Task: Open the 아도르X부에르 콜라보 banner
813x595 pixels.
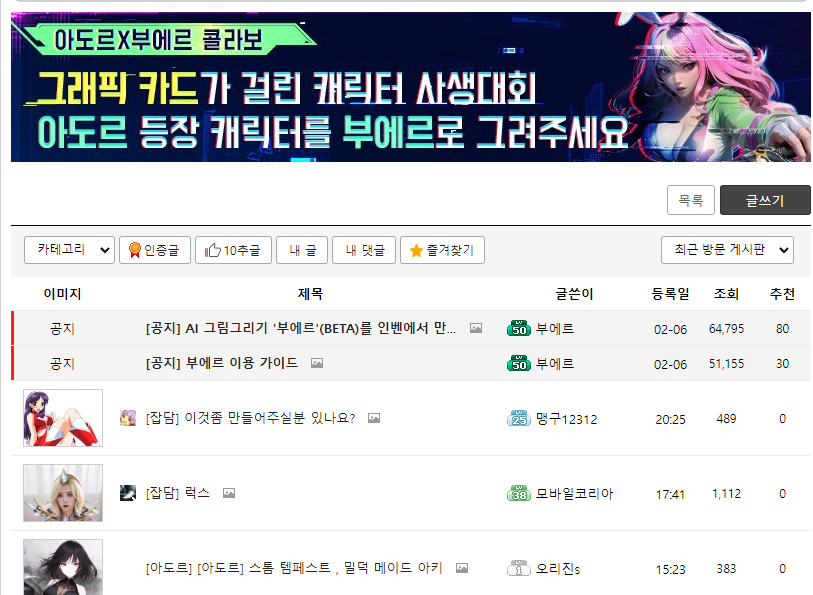Action: (x=411, y=87)
